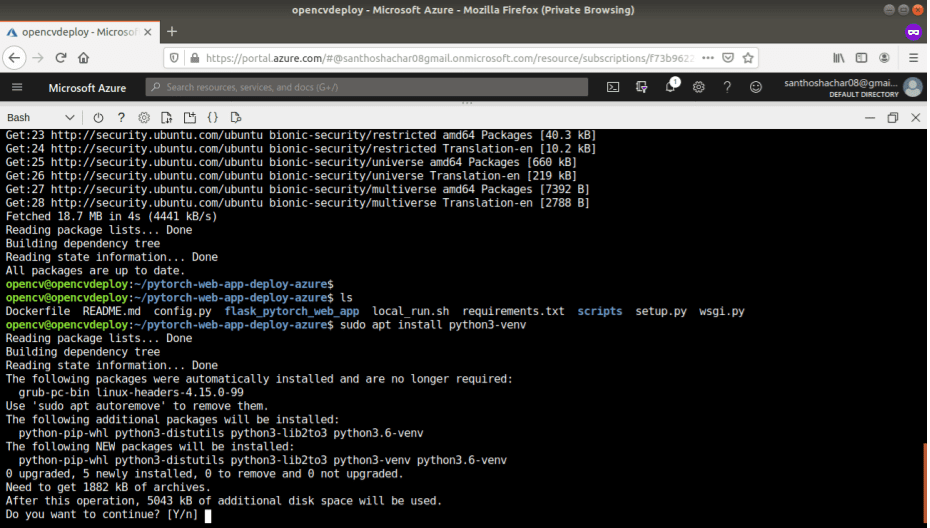930x528 pixels.
Task: Click the shell pane resize handle dots
Action: [x=467, y=103]
